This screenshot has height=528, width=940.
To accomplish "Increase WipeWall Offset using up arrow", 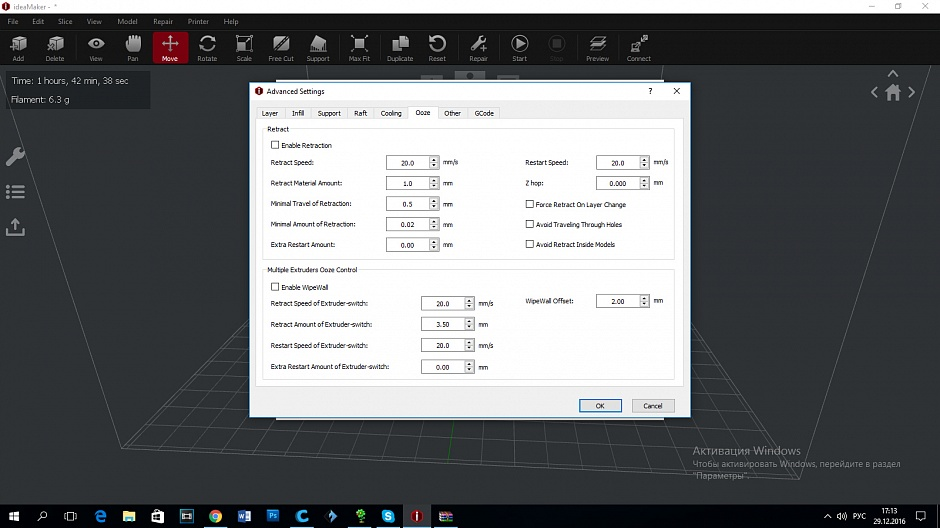I will tap(644, 298).
